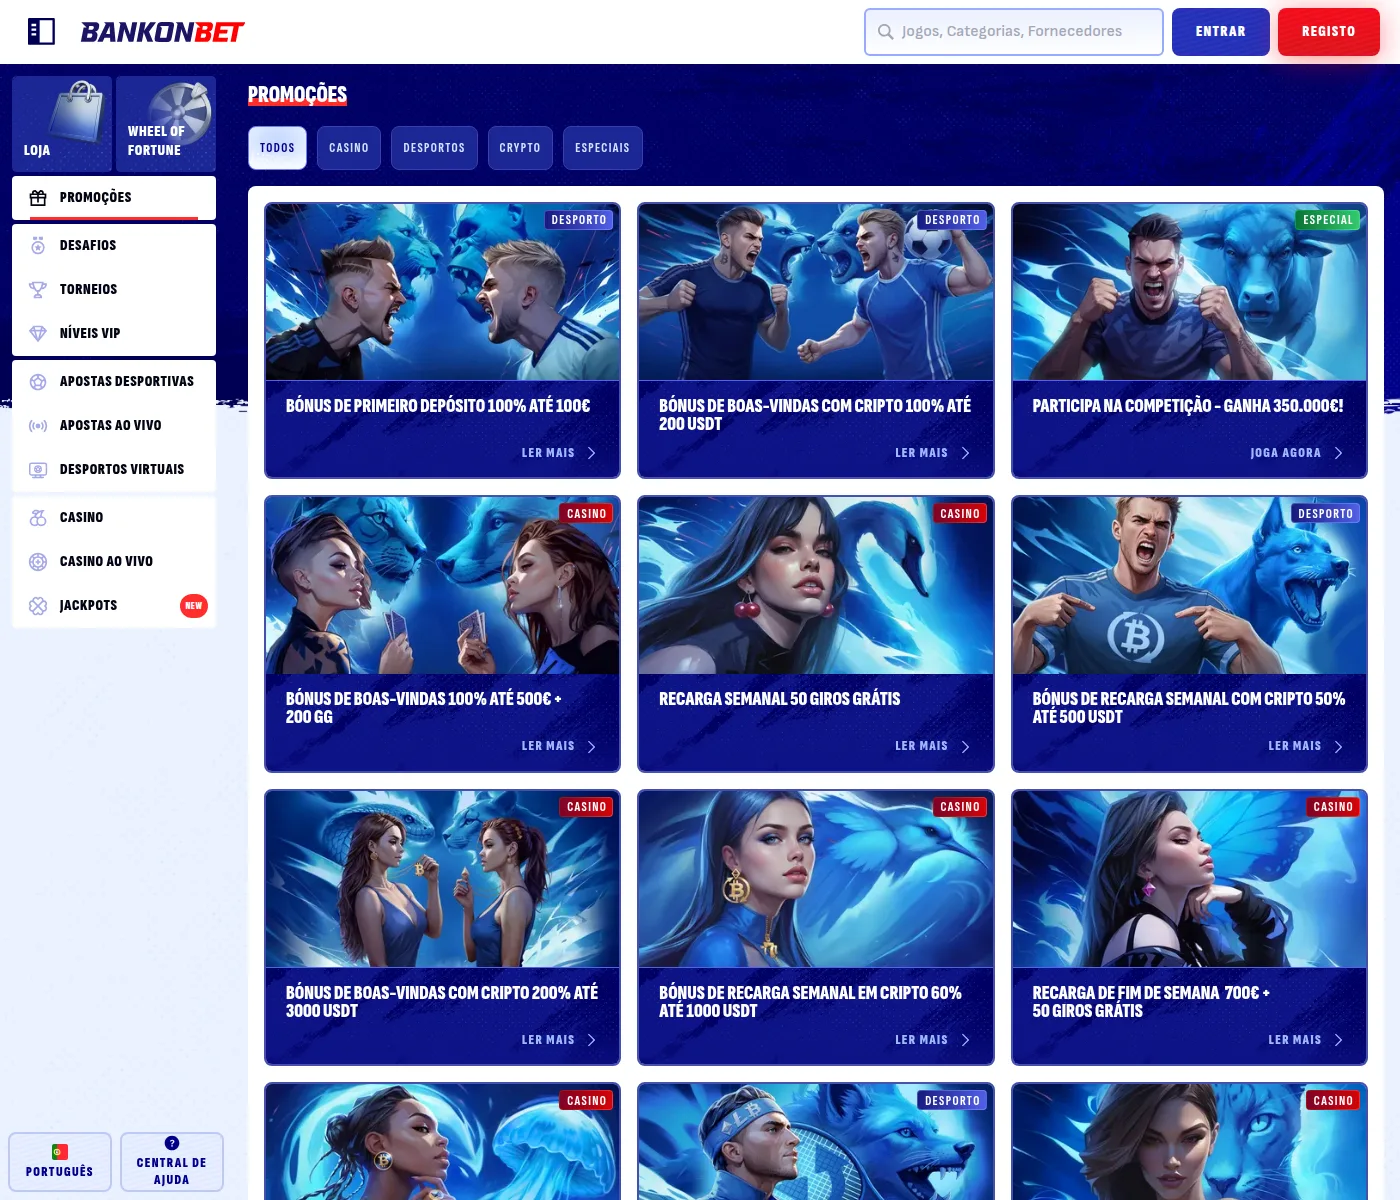Viewport: 1400px width, 1200px height.
Task: Click Ler Mais on Cripto 100% até 200 USDT
Action: 921,453
